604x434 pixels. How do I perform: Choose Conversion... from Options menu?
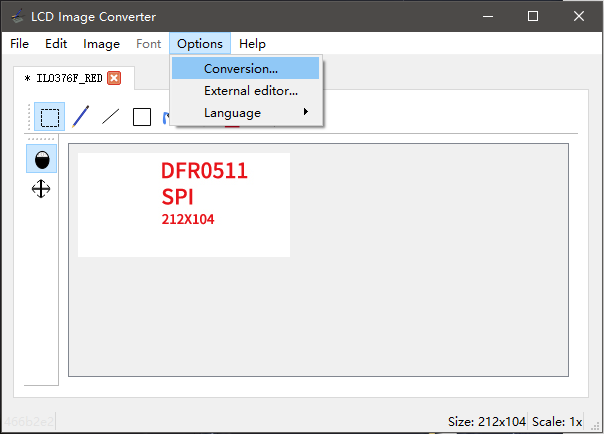(x=245, y=68)
